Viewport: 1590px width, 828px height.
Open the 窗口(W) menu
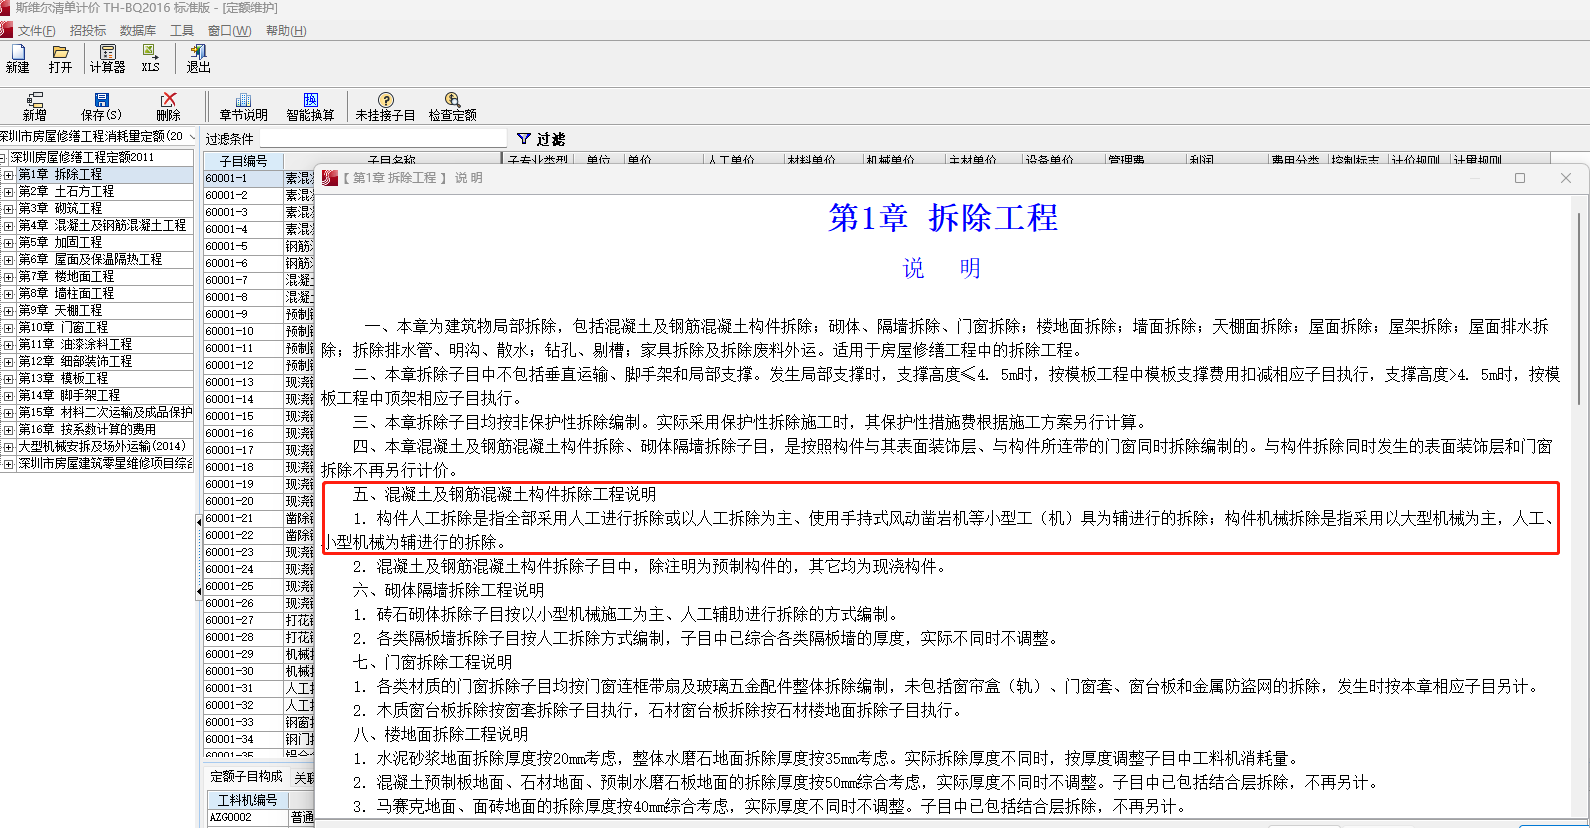(x=229, y=31)
